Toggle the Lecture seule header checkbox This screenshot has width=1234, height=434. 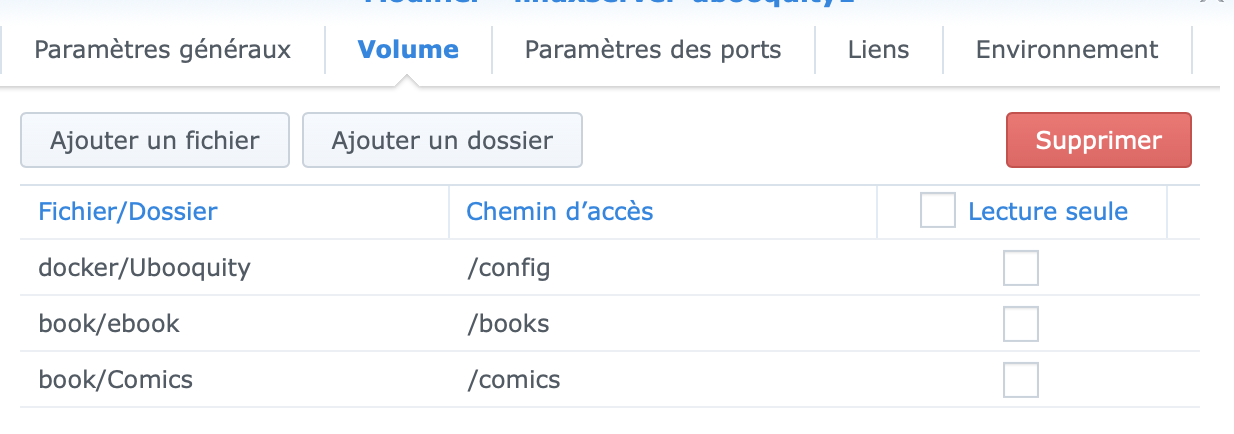pos(937,211)
